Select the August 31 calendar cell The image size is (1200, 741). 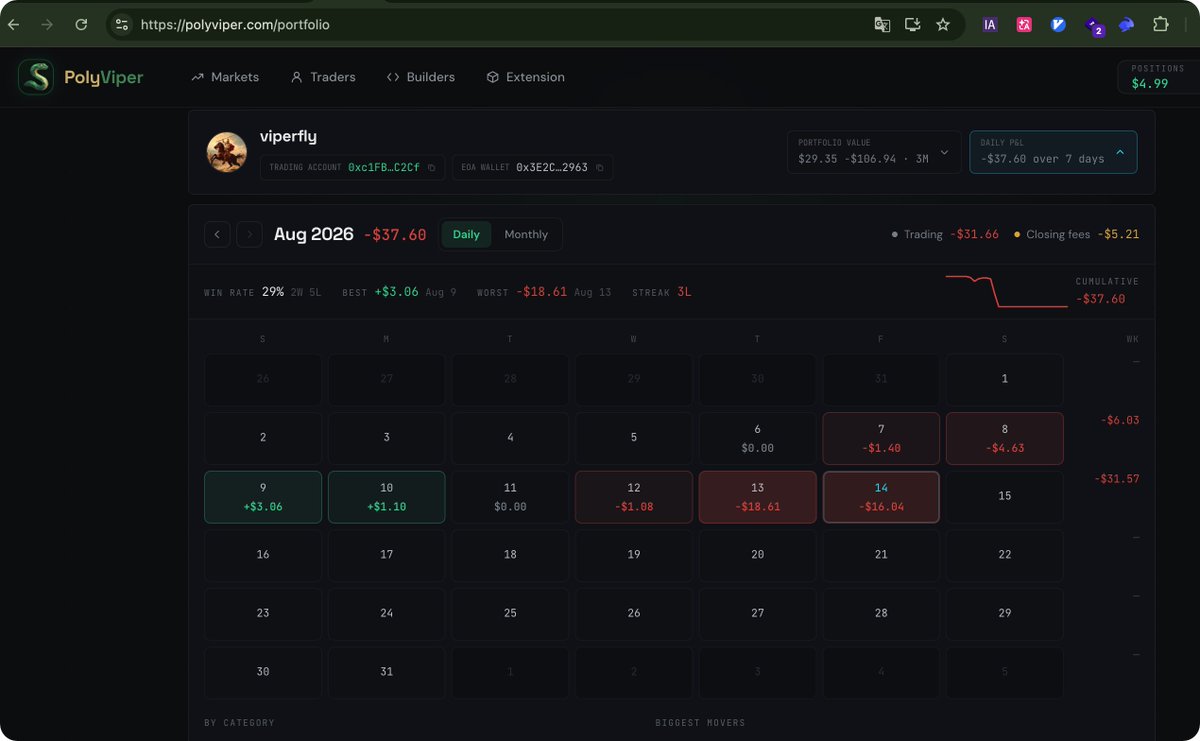(x=387, y=673)
